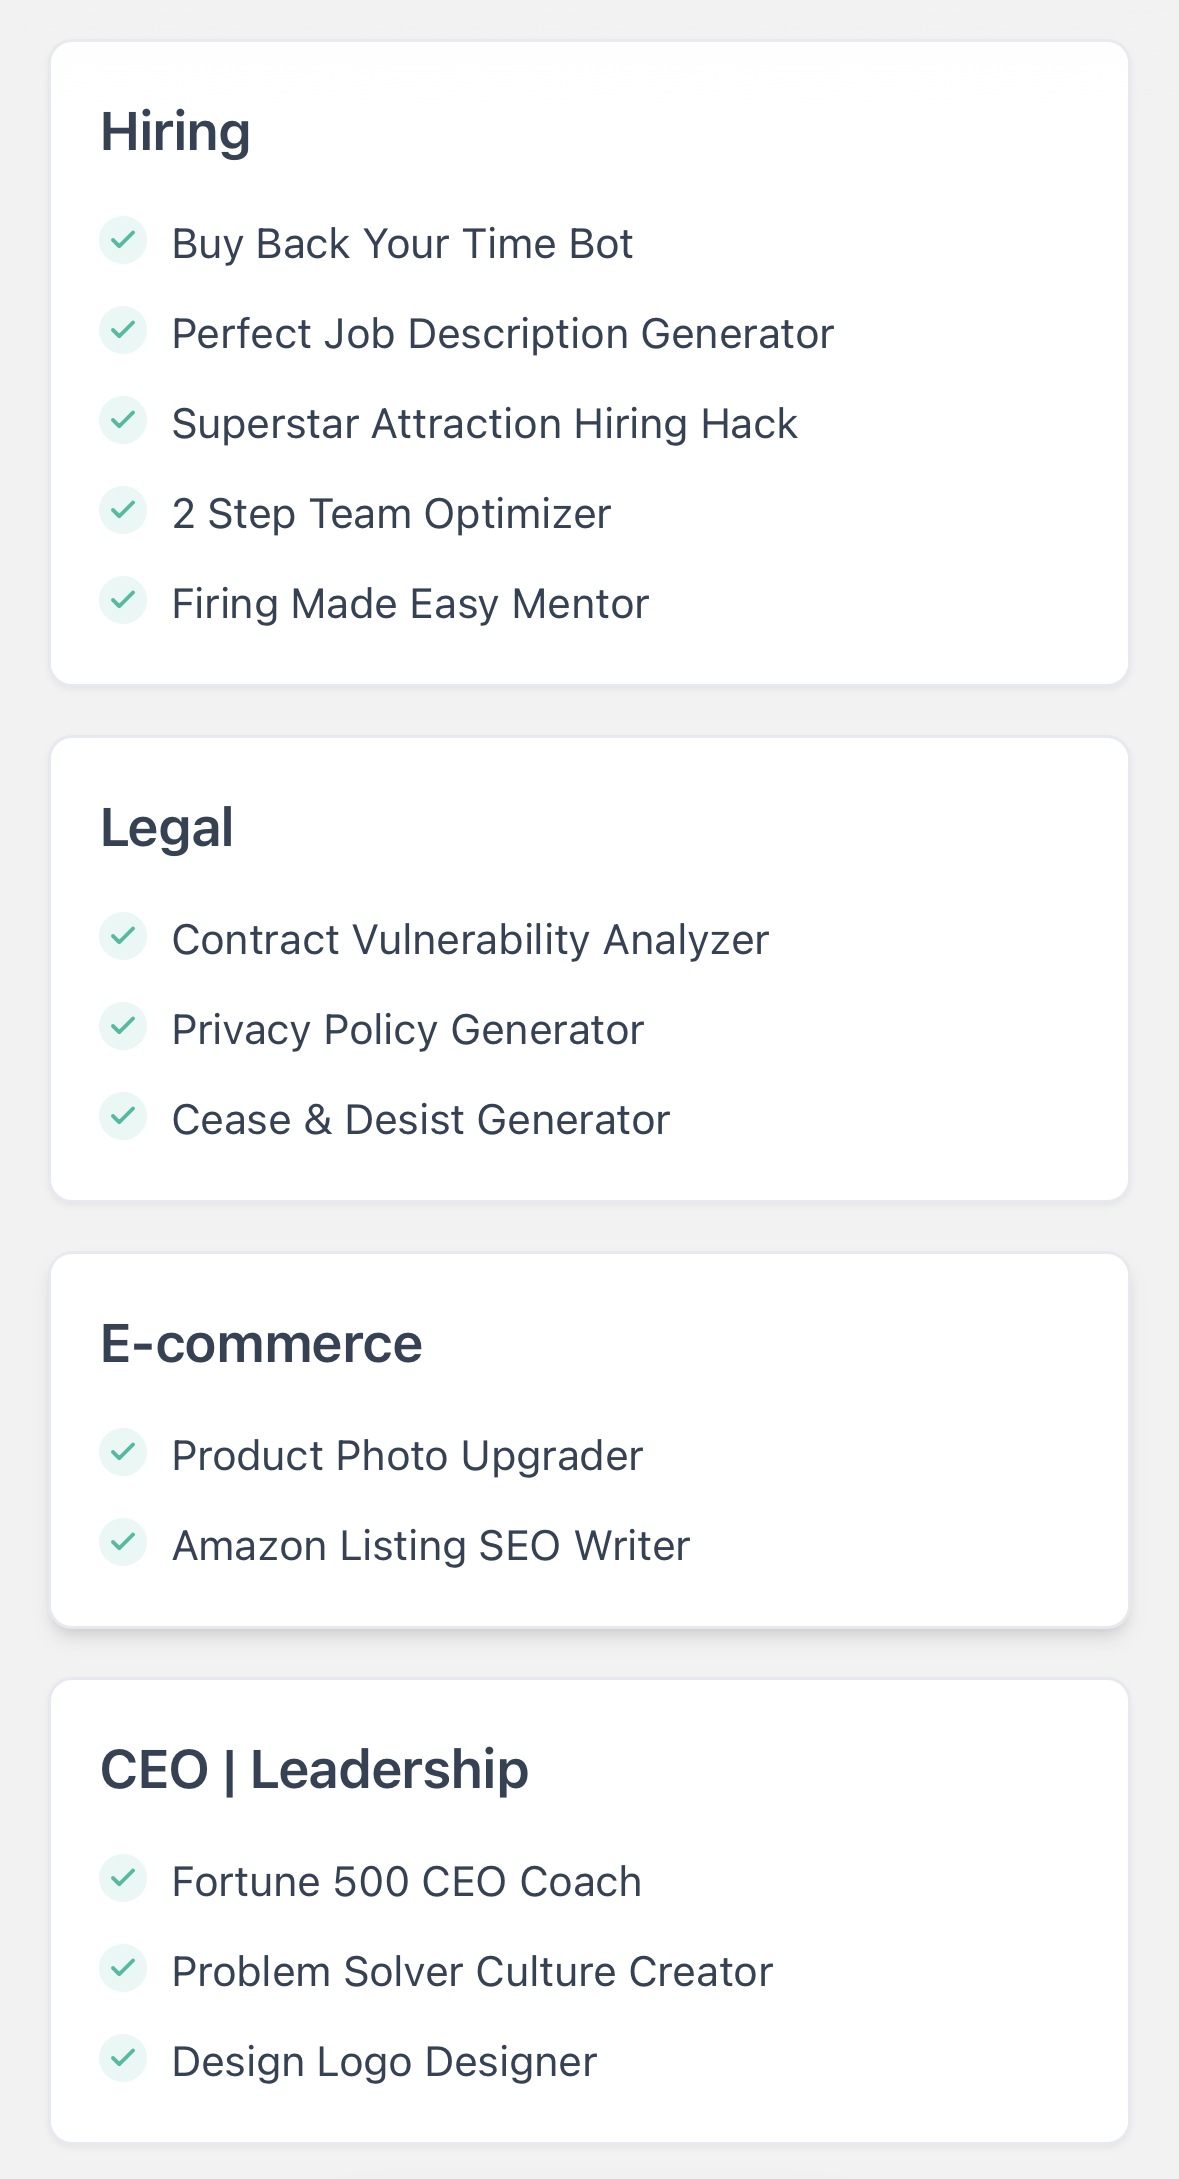This screenshot has height=2179, width=1179.
Task: Click check icon next to Contract Vulnerability Analyzer
Action: tap(123, 937)
